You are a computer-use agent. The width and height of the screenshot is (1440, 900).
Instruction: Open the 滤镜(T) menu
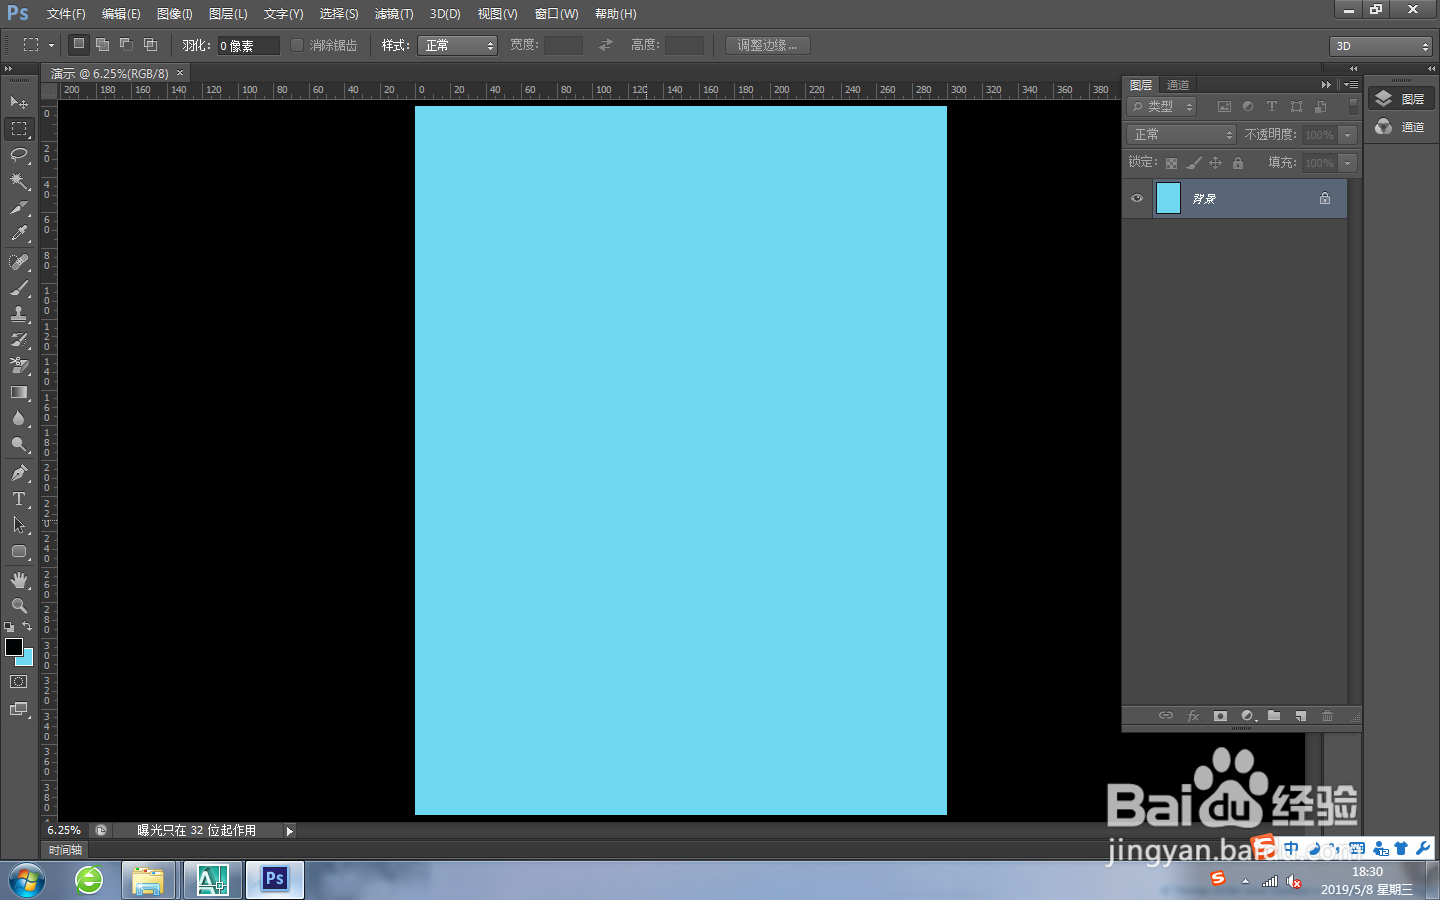(394, 14)
